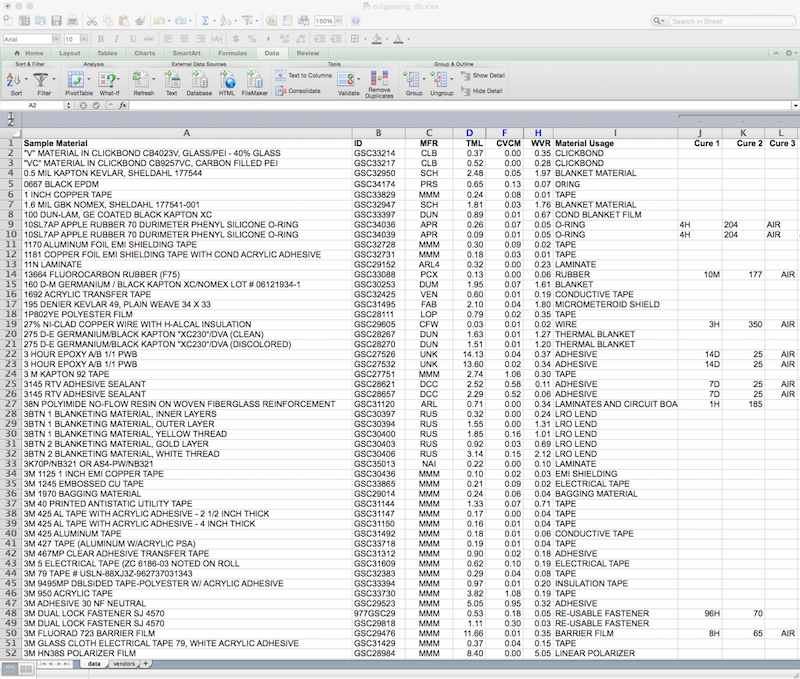Switch to the Review ribbon tab
Viewport: 800px width, 679px height.
(308, 53)
